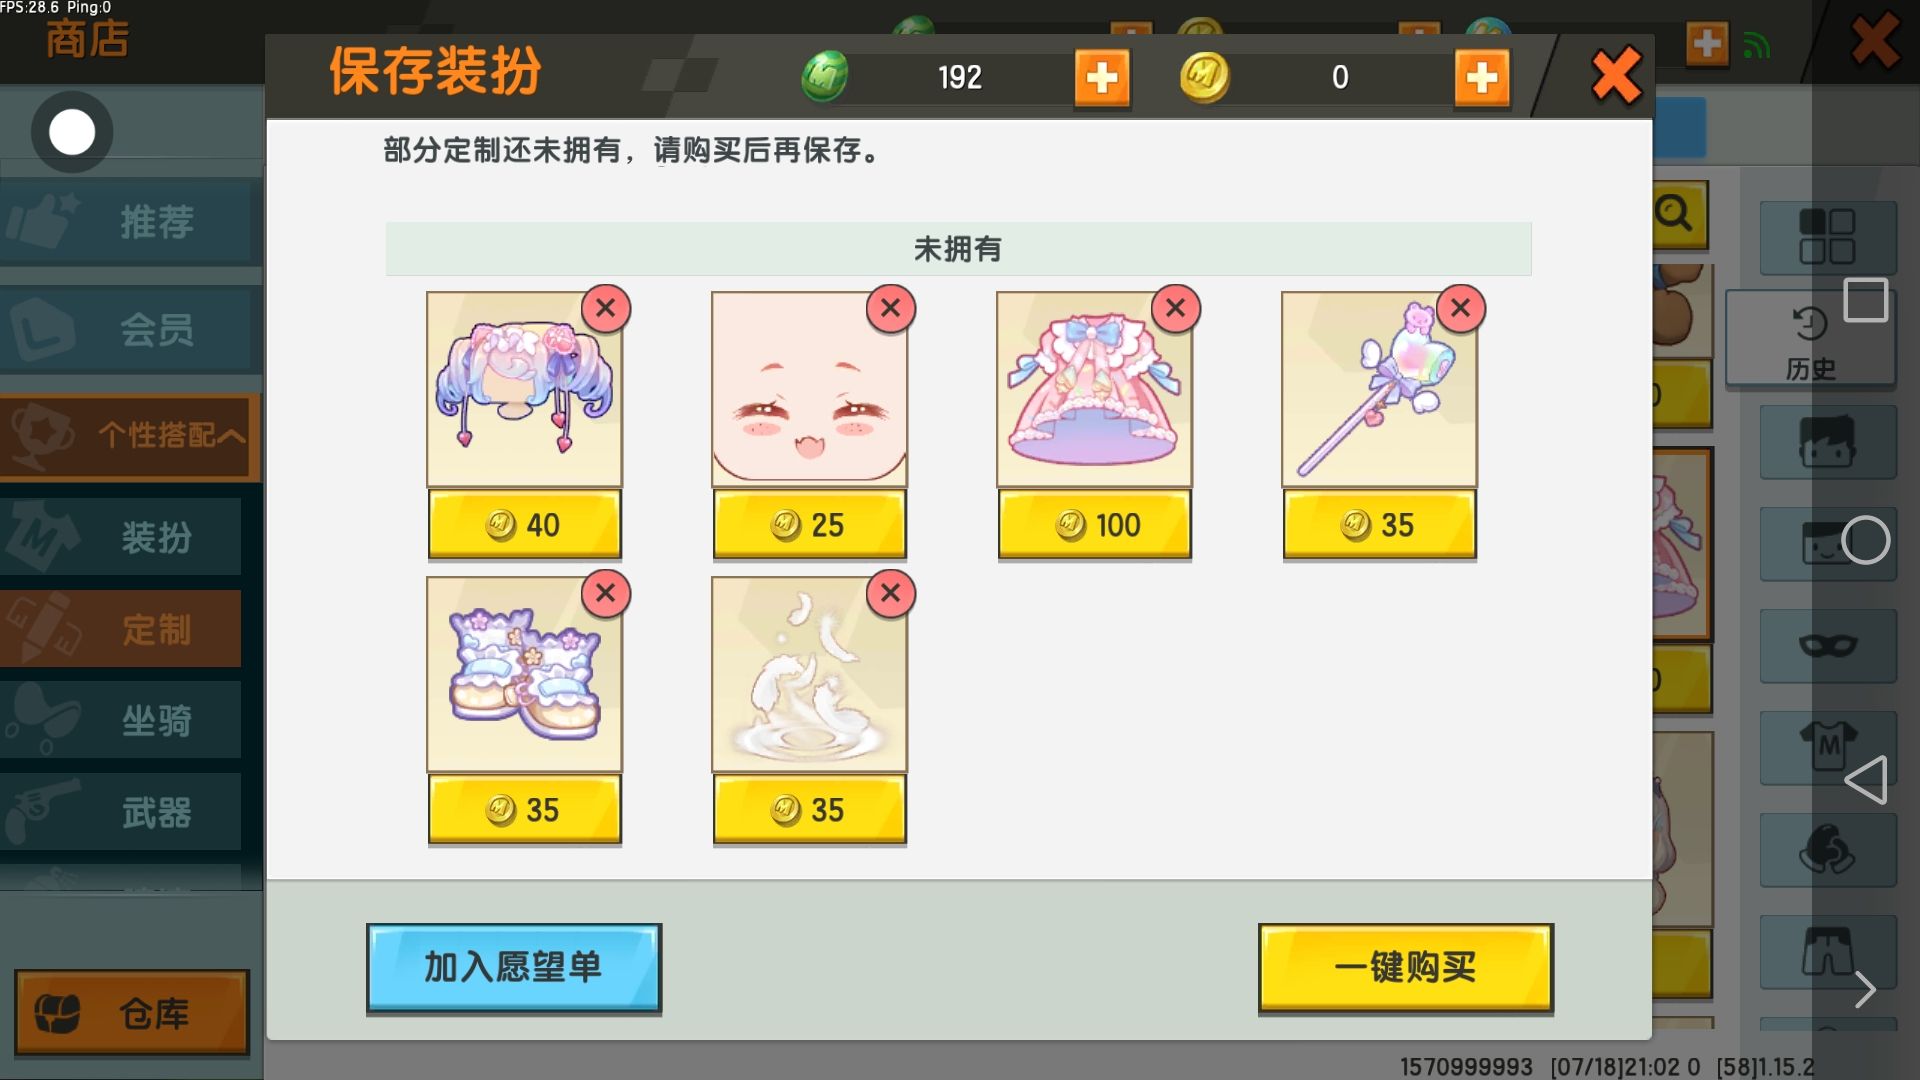Viewport: 1920px width, 1080px height.
Task: Remove the fluffy shoes item
Action: tap(605, 593)
